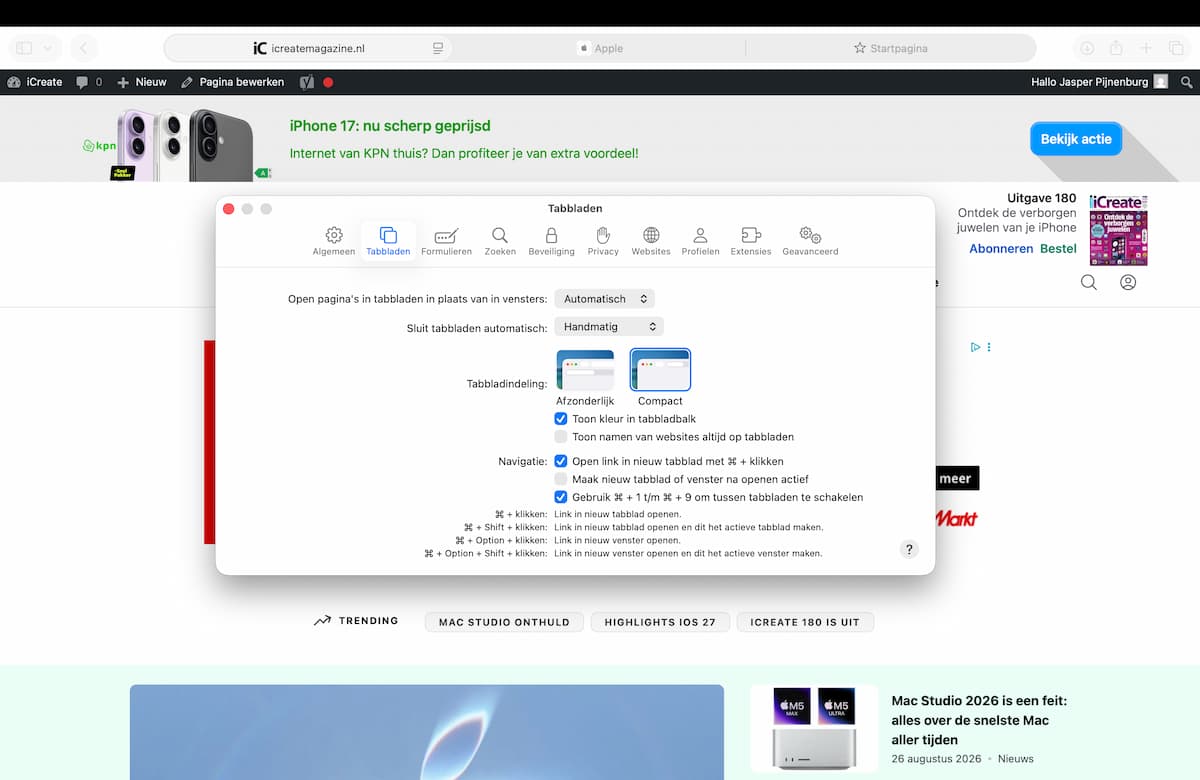Image resolution: width=1200 pixels, height=780 pixels.
Task: Click the Abonneren link
Action: pyautogui.click(x=1001, y=248)
